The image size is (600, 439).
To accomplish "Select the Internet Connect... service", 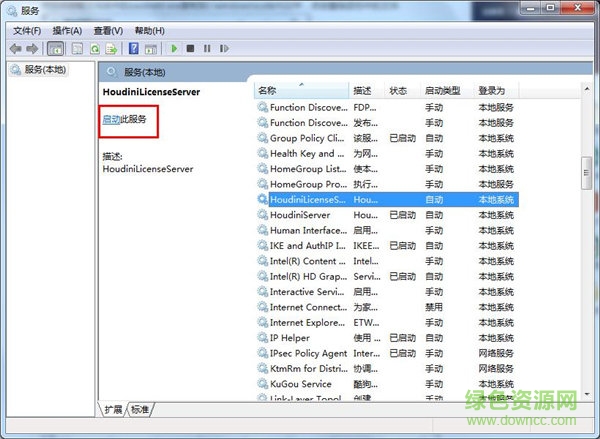I will (386, 307).
